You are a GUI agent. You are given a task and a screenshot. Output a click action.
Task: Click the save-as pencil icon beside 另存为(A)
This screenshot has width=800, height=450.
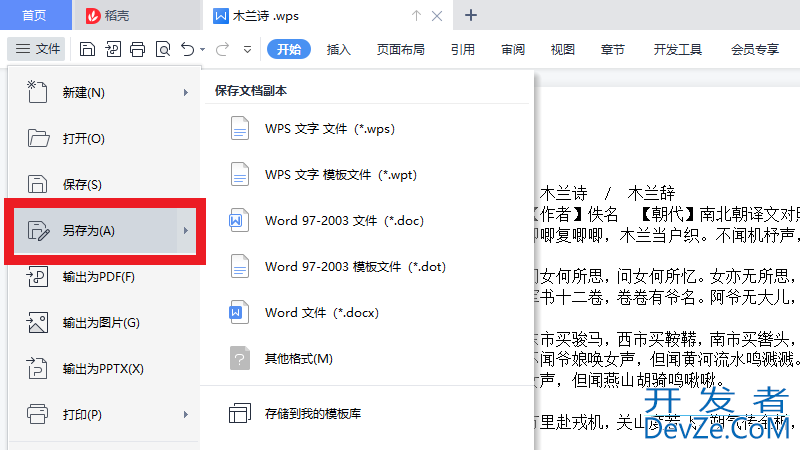click(x=38, y=231)
